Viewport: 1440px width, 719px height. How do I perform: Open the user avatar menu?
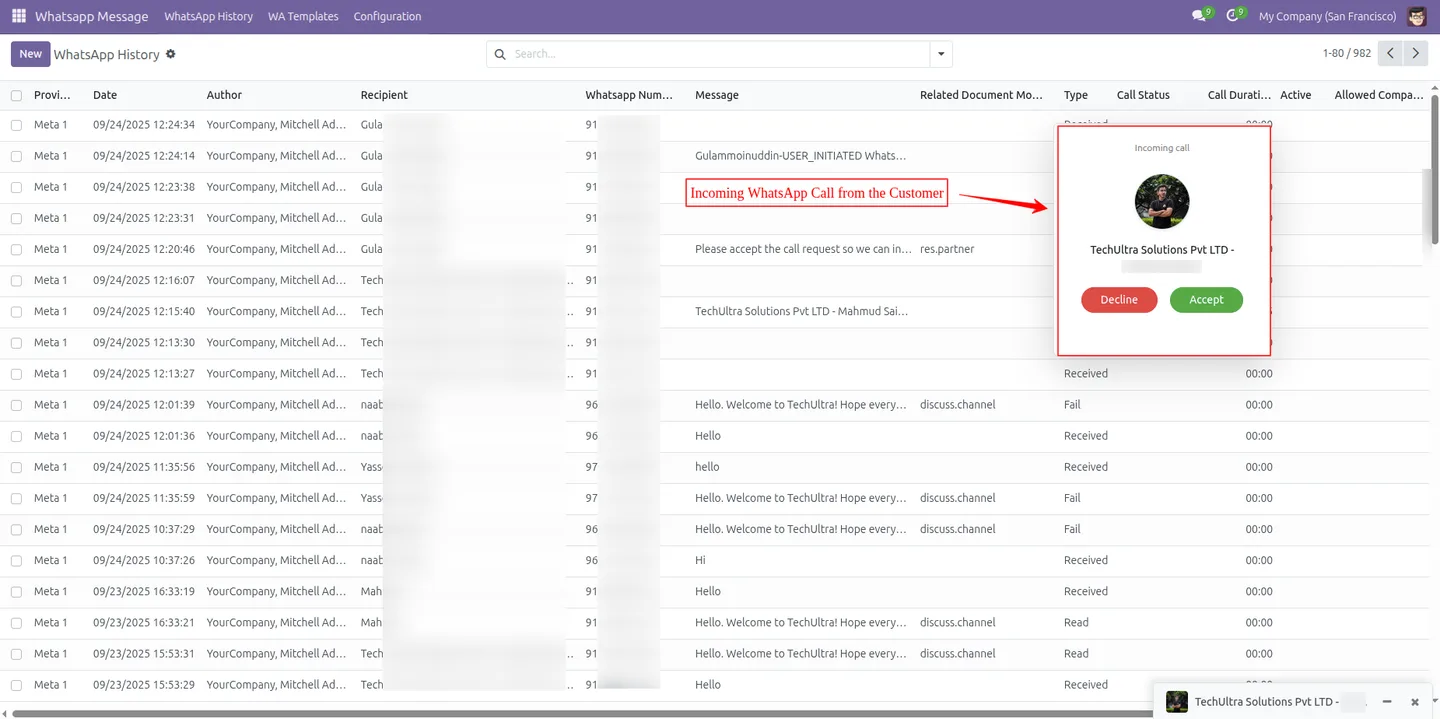pos(1416,16)
